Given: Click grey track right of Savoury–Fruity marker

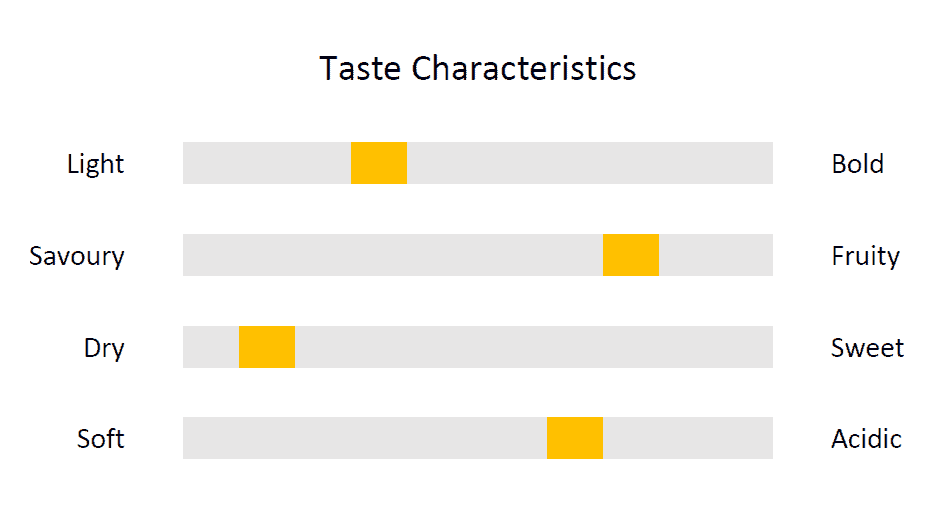Looking at the screenshot, I should [716, 255].
